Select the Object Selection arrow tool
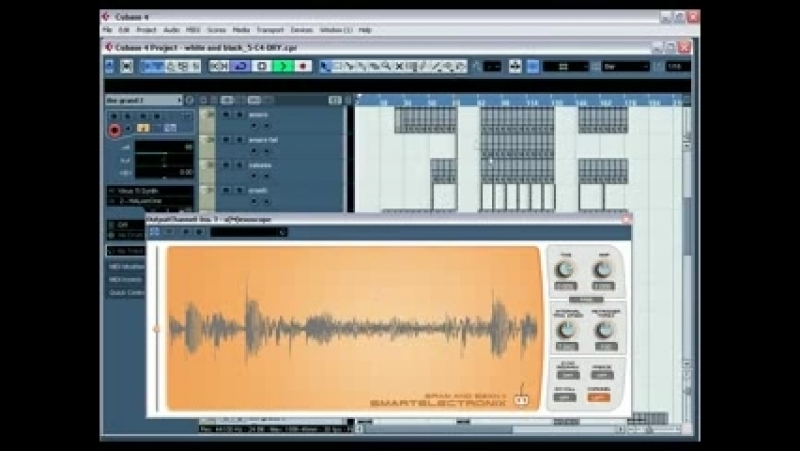This screenshot has width=800, height=451. (325, 66)
